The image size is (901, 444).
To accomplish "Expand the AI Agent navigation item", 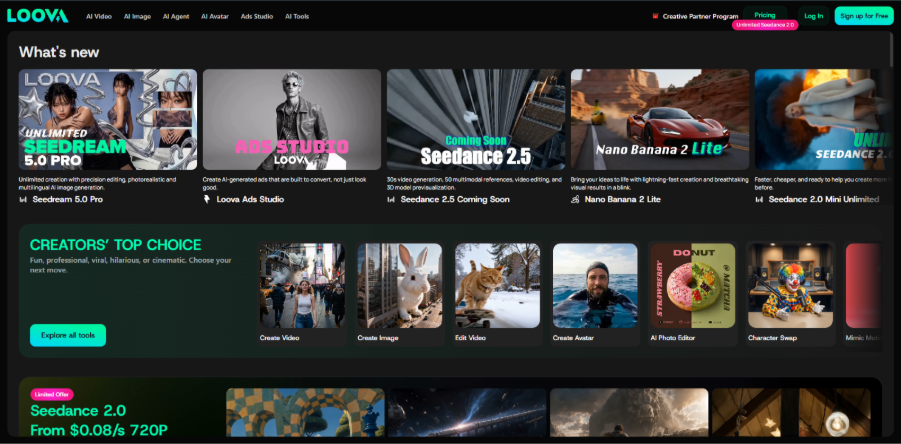I will [x=176, y=16].
